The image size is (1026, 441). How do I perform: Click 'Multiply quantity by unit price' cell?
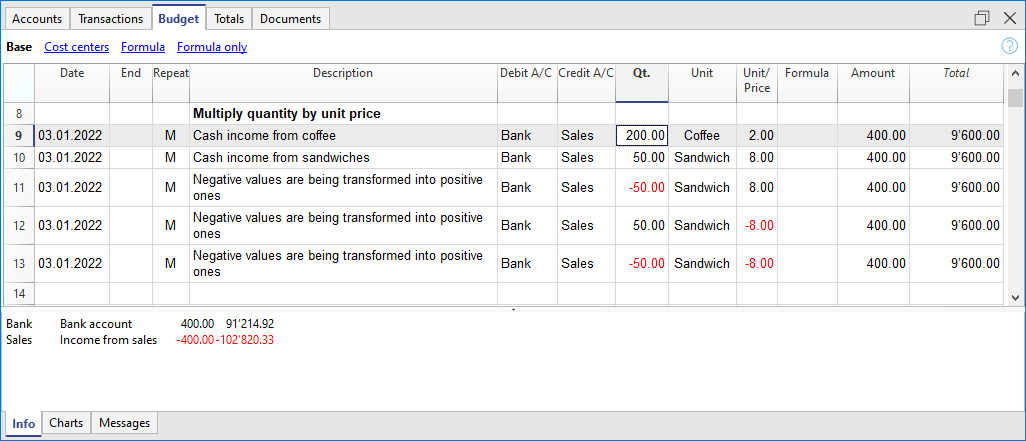click(343, 114)
